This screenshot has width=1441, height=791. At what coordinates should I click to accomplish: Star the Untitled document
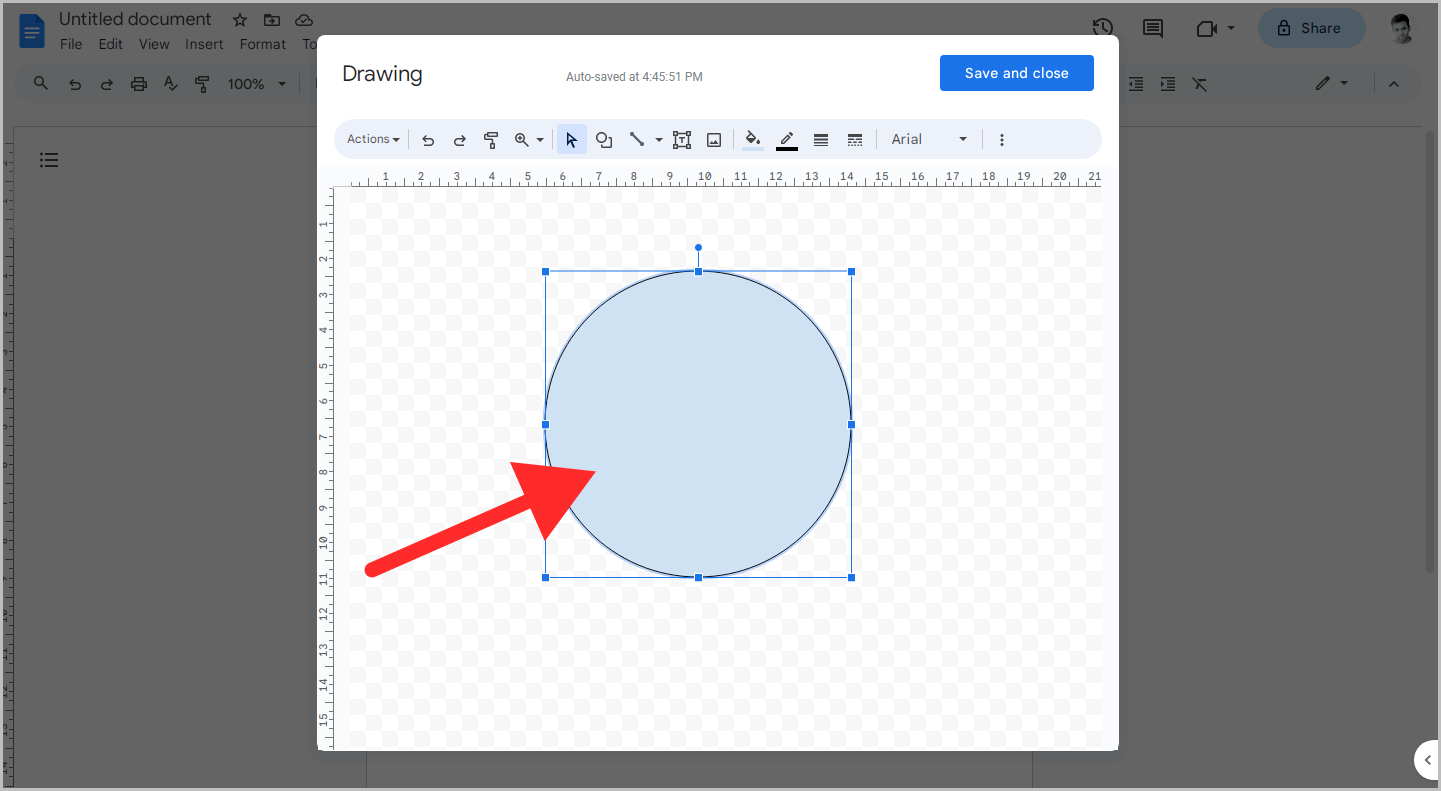239,19
